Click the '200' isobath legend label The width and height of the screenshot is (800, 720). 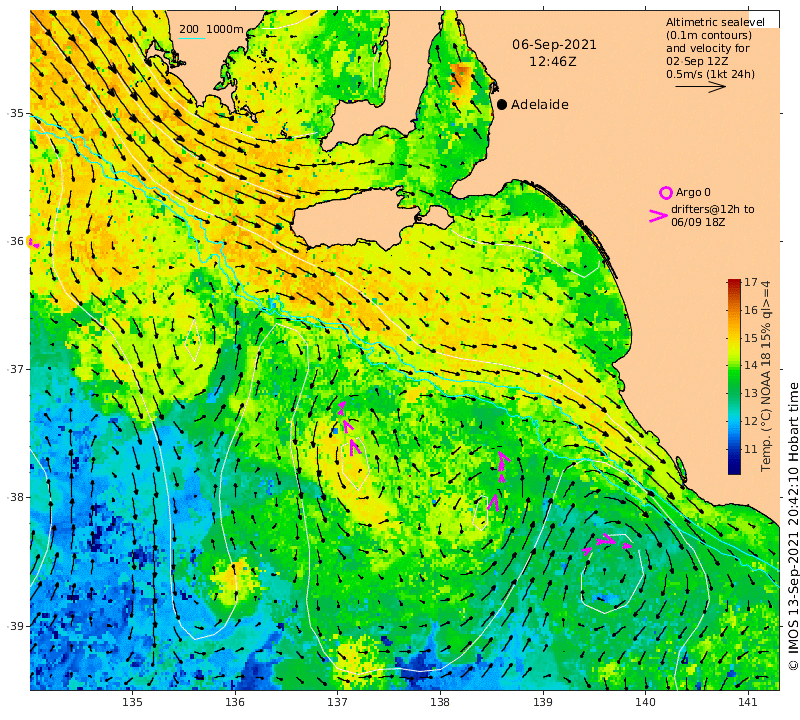coord(189,29)
